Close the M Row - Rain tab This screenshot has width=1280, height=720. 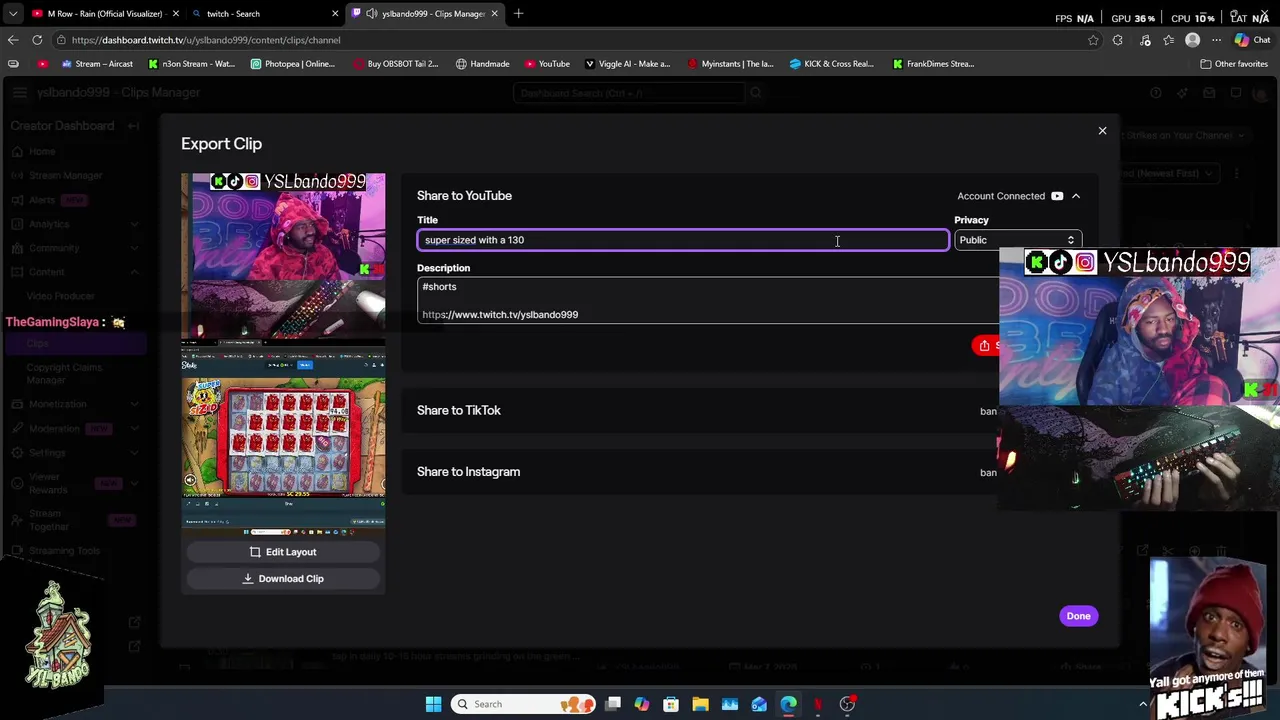(176, 14)
